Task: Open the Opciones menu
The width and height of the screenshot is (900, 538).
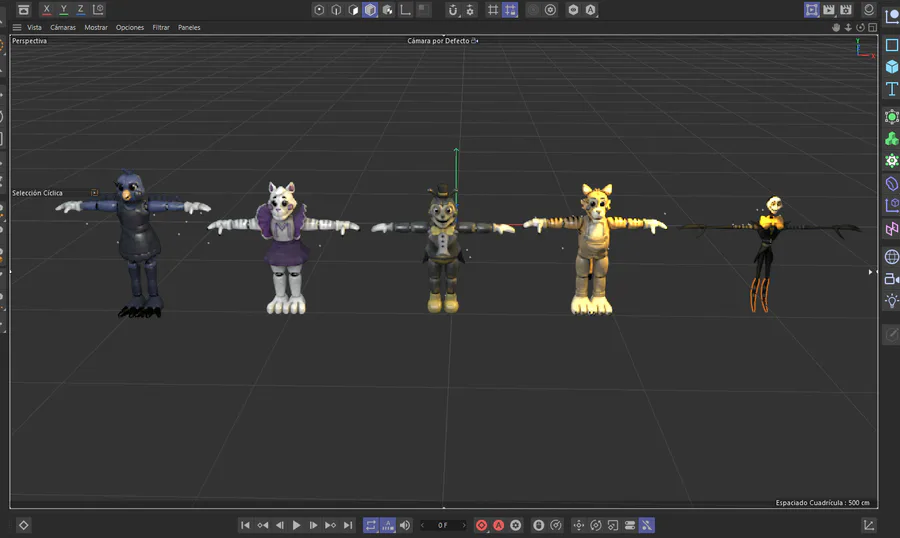Action: coord(130,27)
